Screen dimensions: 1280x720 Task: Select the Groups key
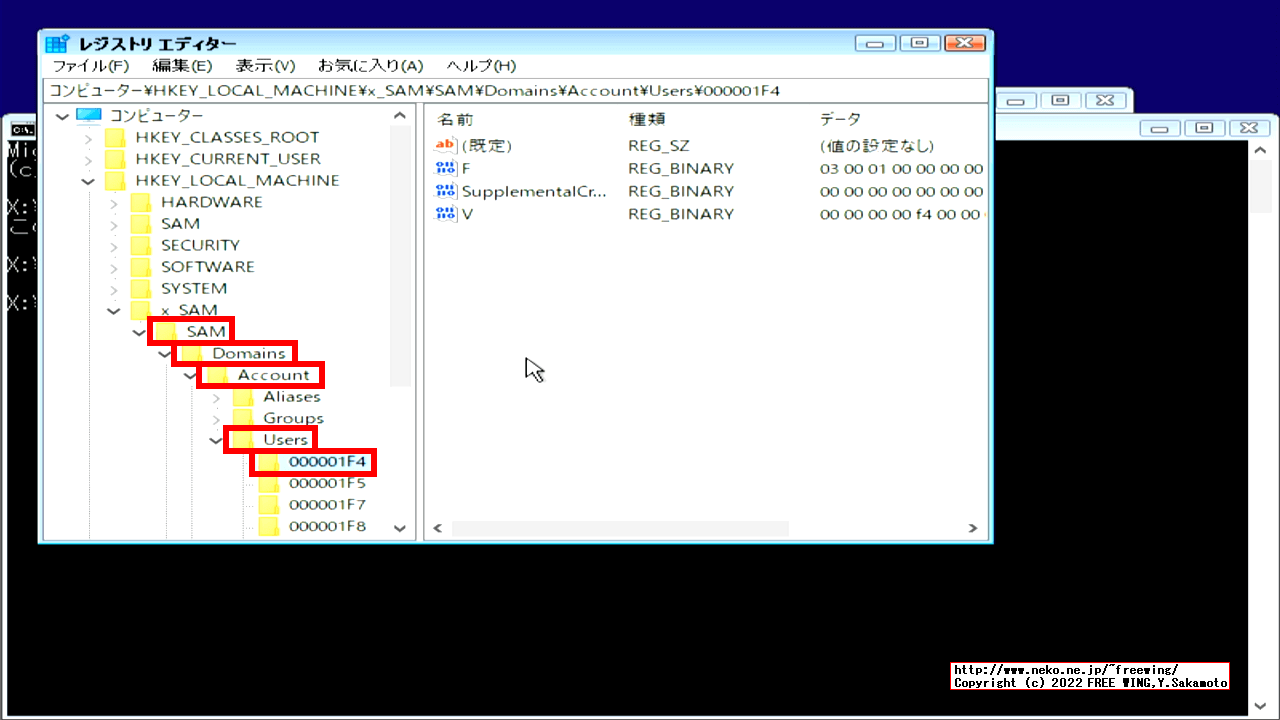point(293,417)
